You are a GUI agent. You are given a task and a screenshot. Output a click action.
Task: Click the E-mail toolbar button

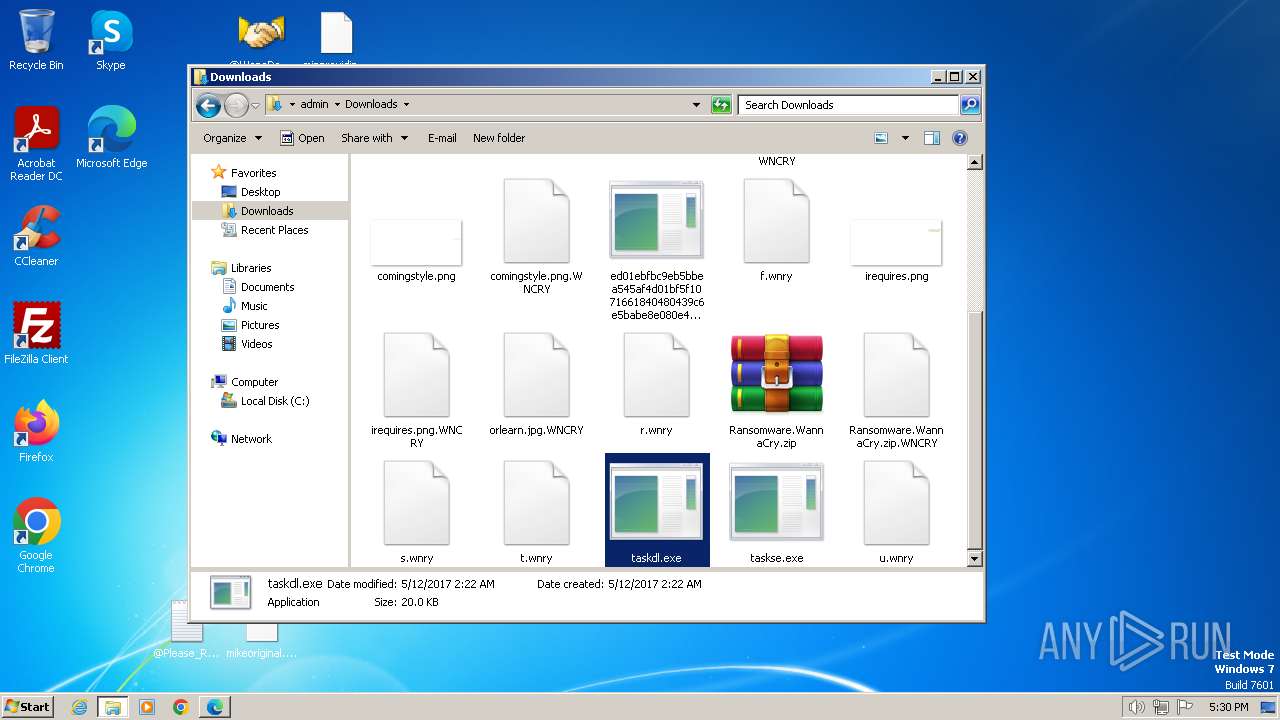point(442,138)
